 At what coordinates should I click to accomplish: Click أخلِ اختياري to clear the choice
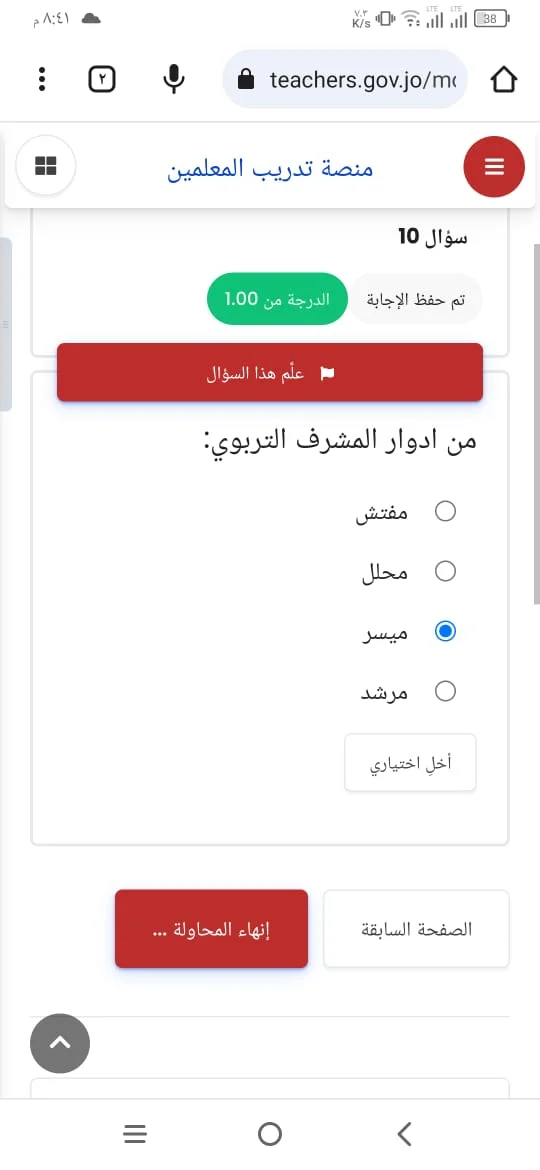pyautogui.click(x=410, y=763)
